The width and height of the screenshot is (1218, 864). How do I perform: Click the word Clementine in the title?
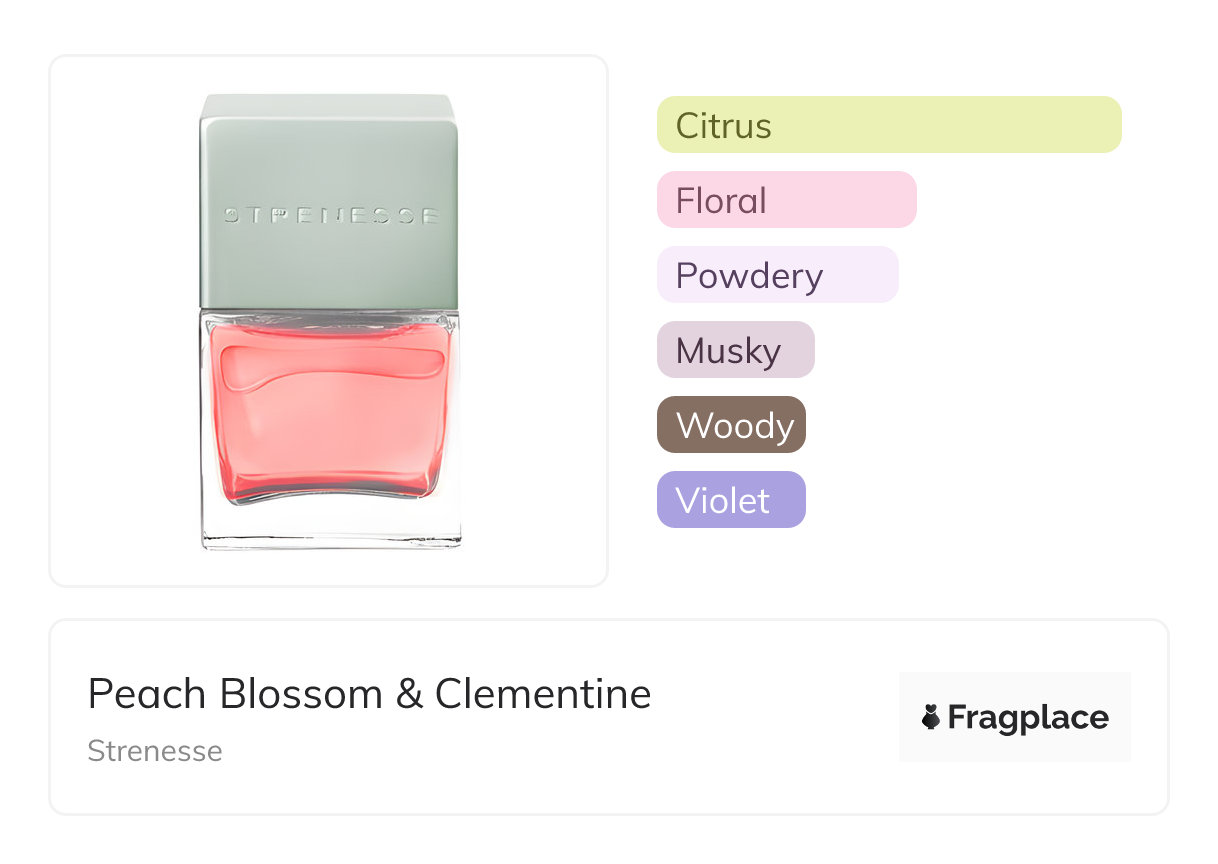pos(543,694)
